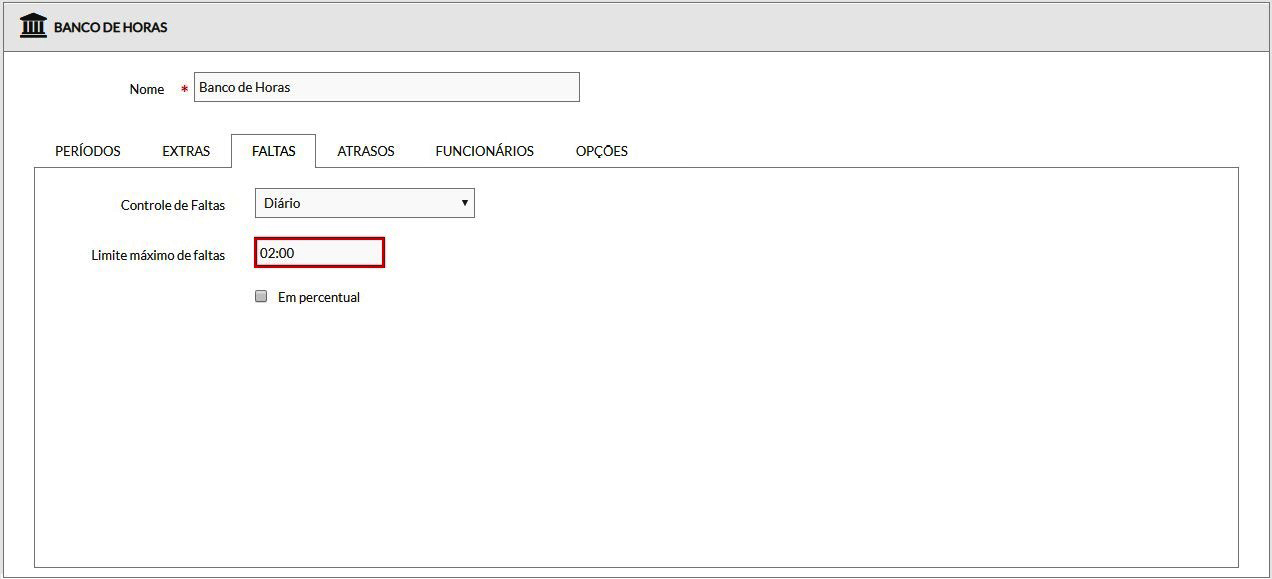Focus the Nome text field
The height and width of the screenshot is (579, 1272).
pyautogui.click(x=386, y=87)
